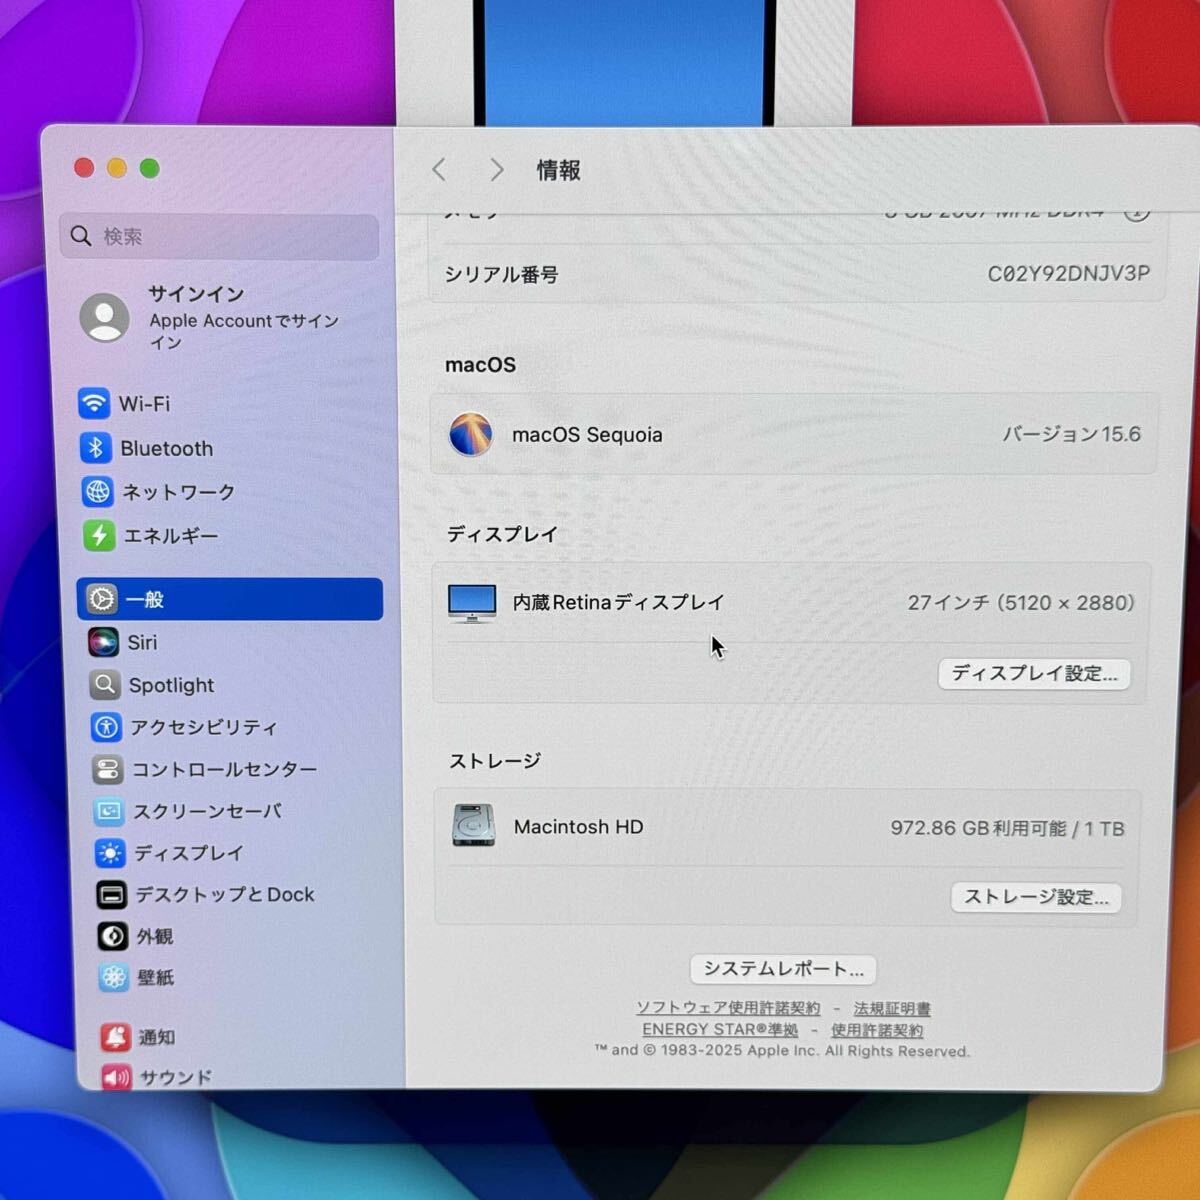Open the コントロールセンター icon

coord(107,769)
